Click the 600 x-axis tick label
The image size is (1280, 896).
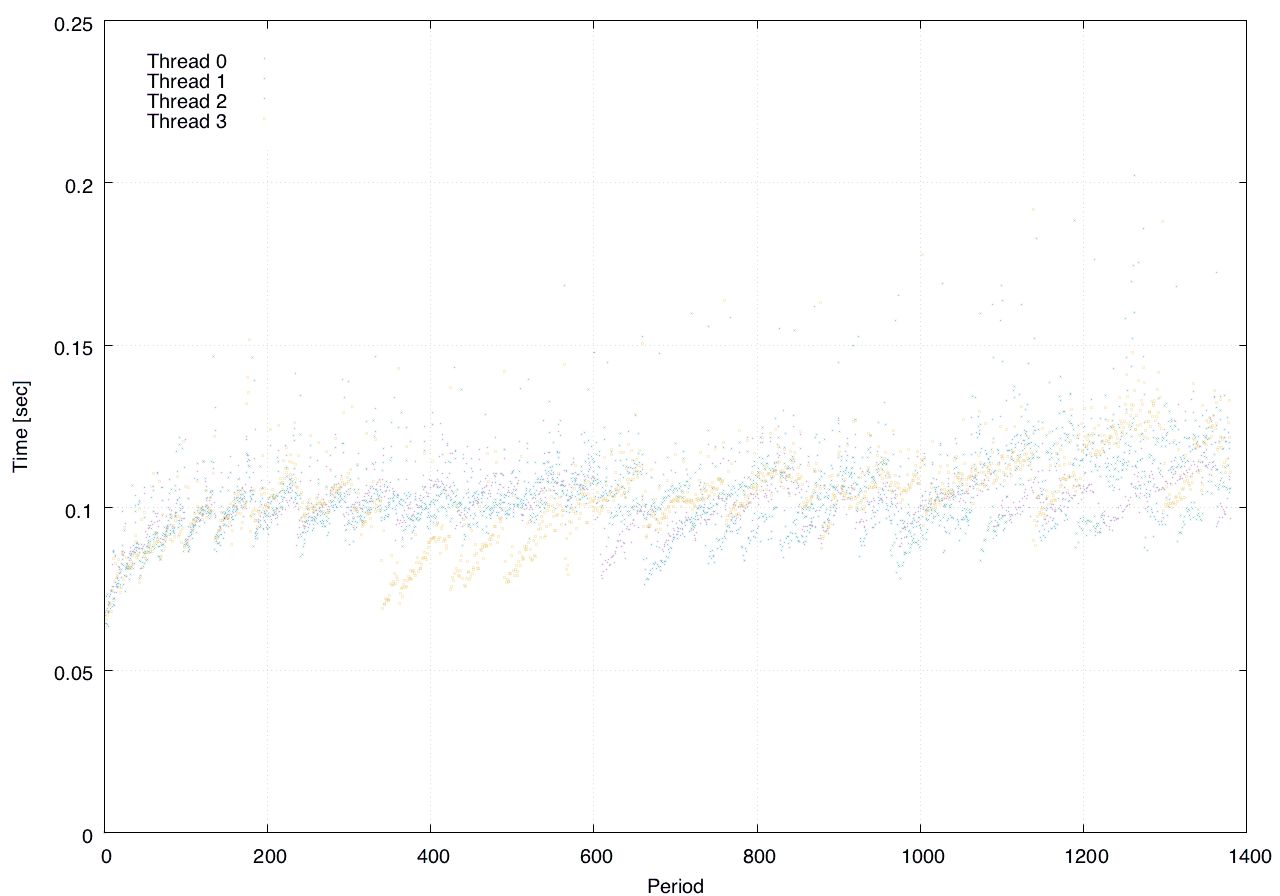point(594,855)
